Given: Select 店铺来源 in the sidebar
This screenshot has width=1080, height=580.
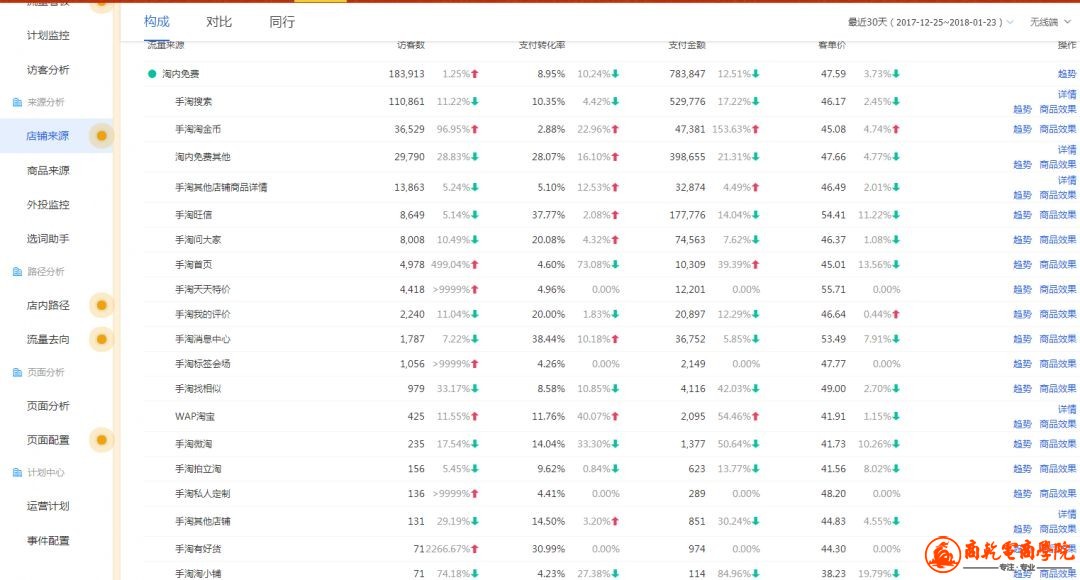Looking at the screenshot, I should 48,136.
